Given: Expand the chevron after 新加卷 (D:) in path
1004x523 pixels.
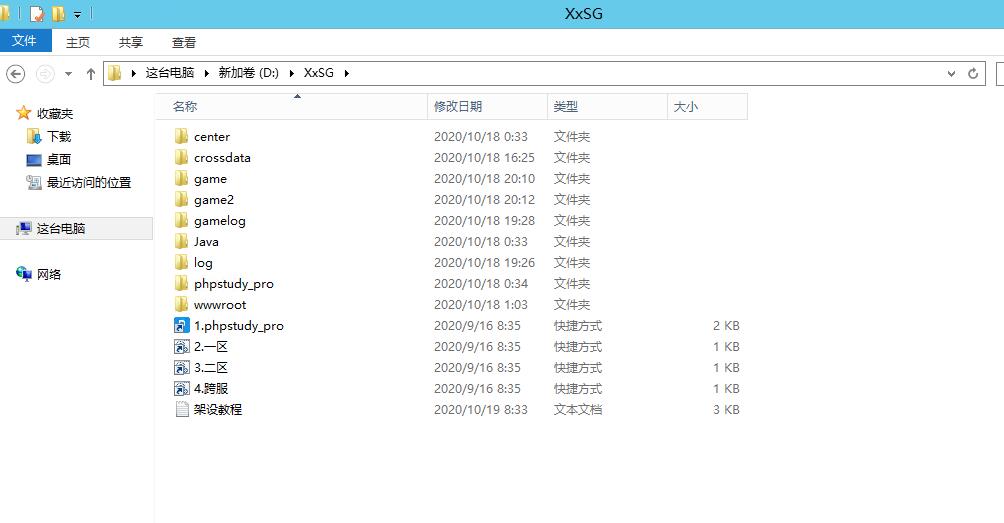Looking at the screenshot, I should pos(291,73).
